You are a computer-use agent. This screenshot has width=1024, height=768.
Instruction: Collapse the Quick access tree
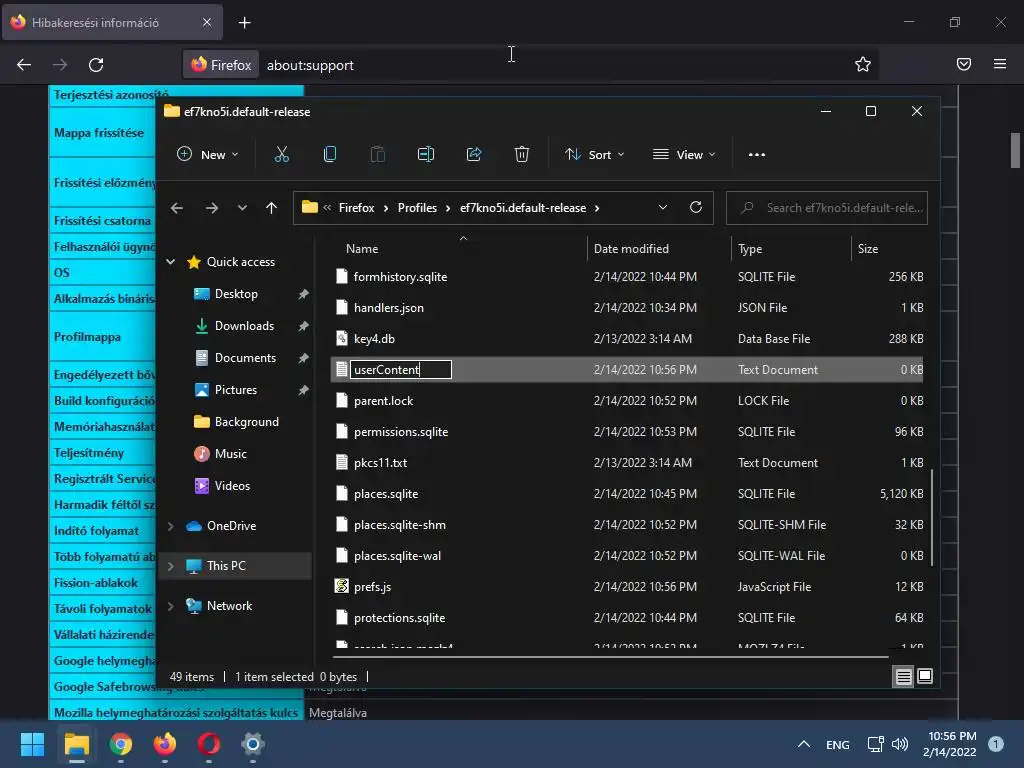170,262
